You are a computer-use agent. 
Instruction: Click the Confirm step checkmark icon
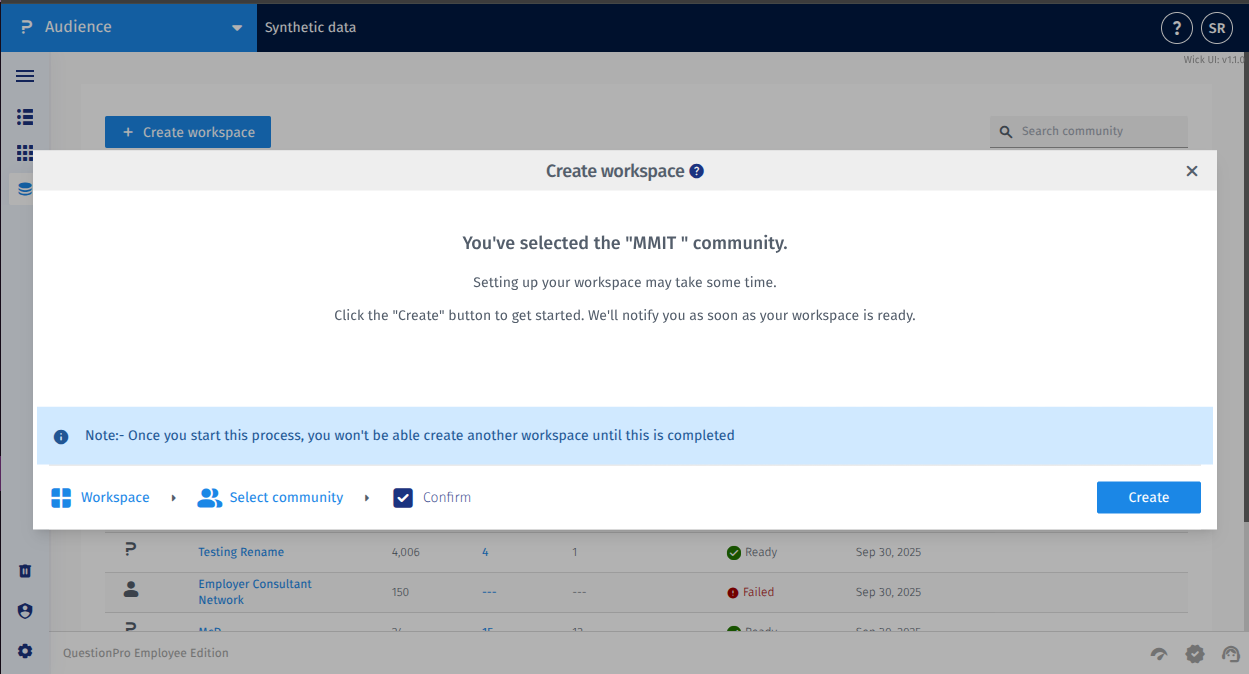[403, 497]
